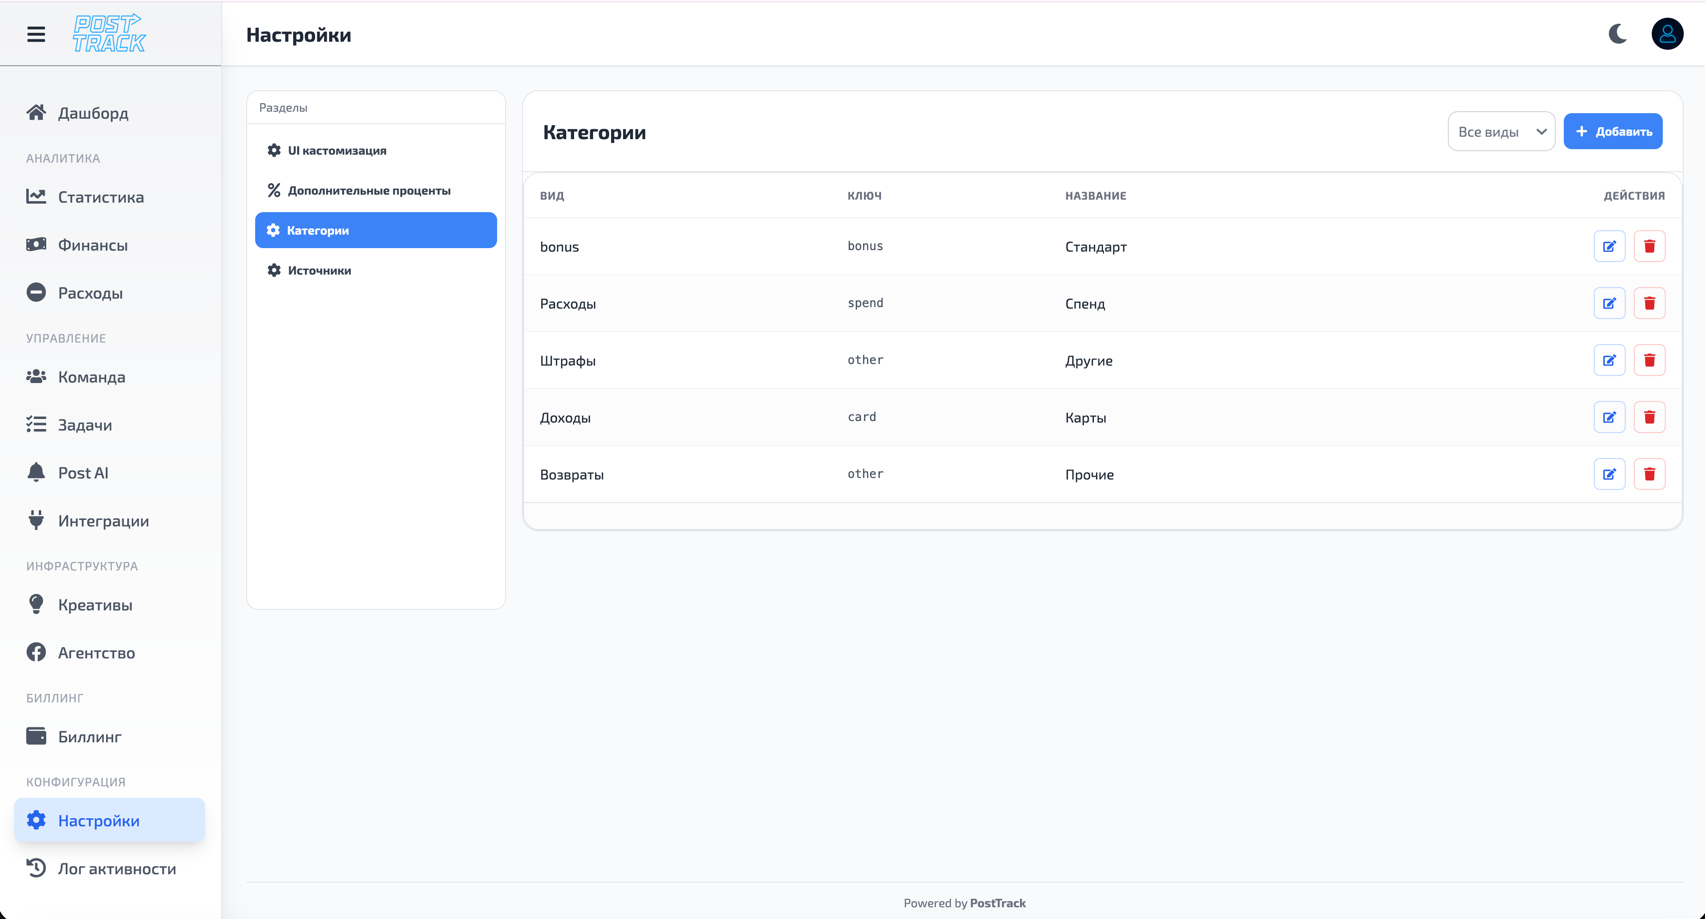Image resolution: width=1705 pixels, height=919 pixels.
Task: Click the edit icon for the Возвраты row
Action: [x=1609, y=474]
